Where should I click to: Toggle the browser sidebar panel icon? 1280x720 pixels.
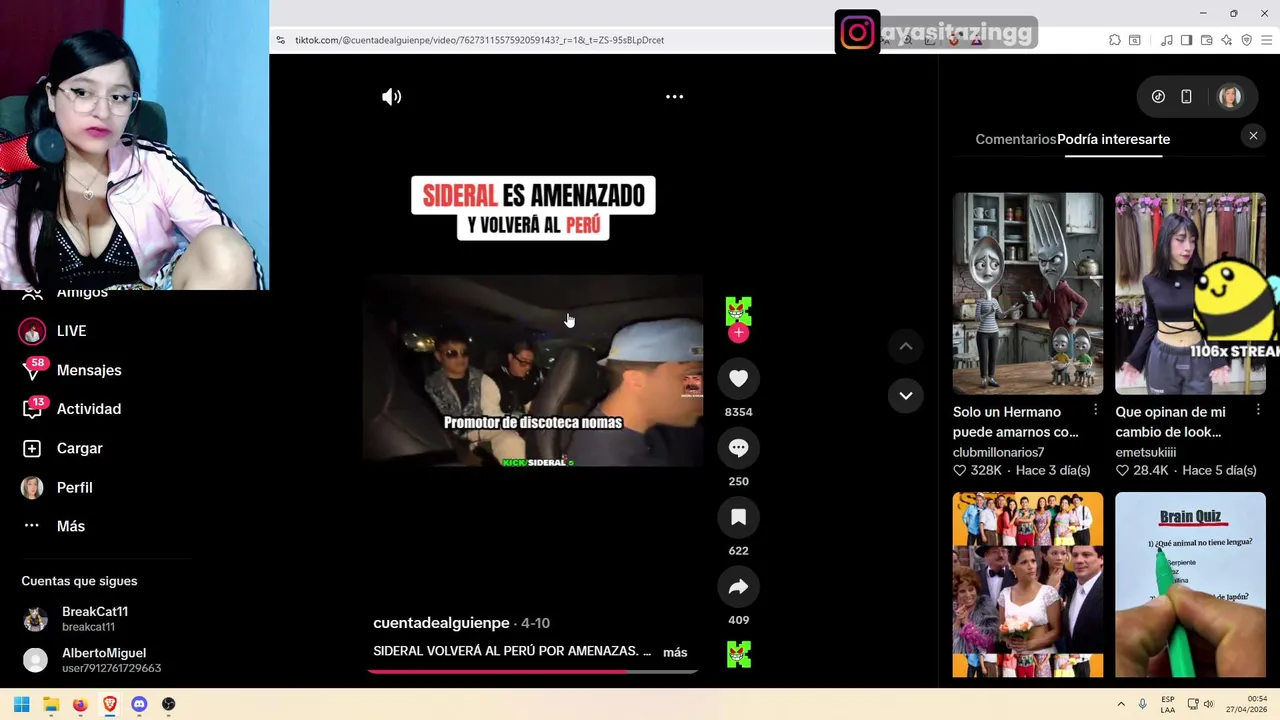tap(1186, 40)
